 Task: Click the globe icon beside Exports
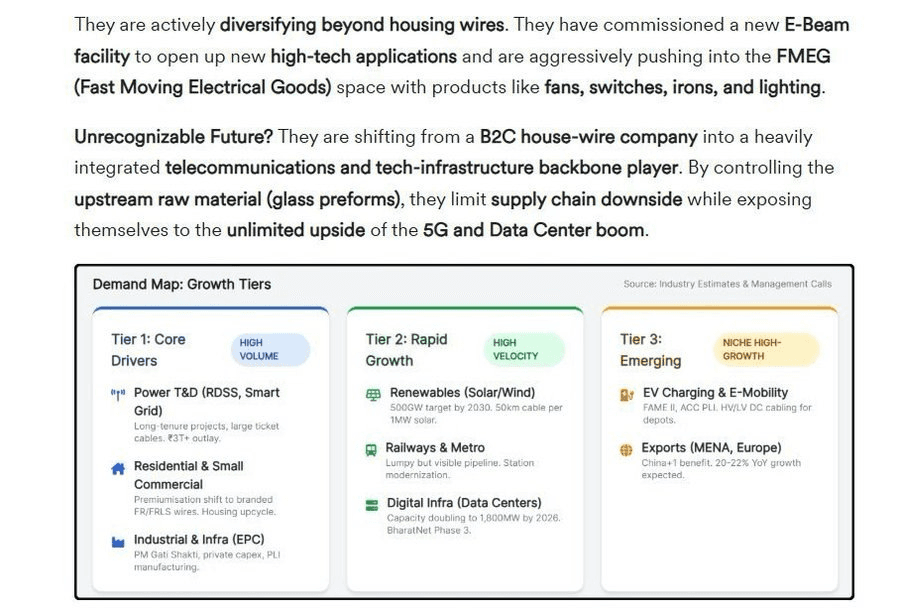[x=627, y=449]
